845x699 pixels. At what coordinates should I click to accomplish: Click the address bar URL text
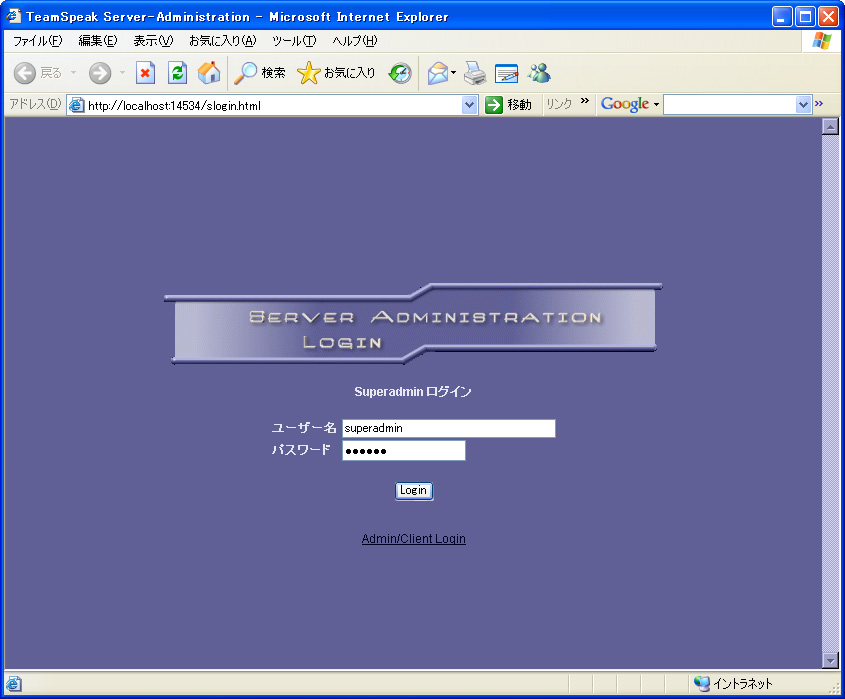pos(174,106)
